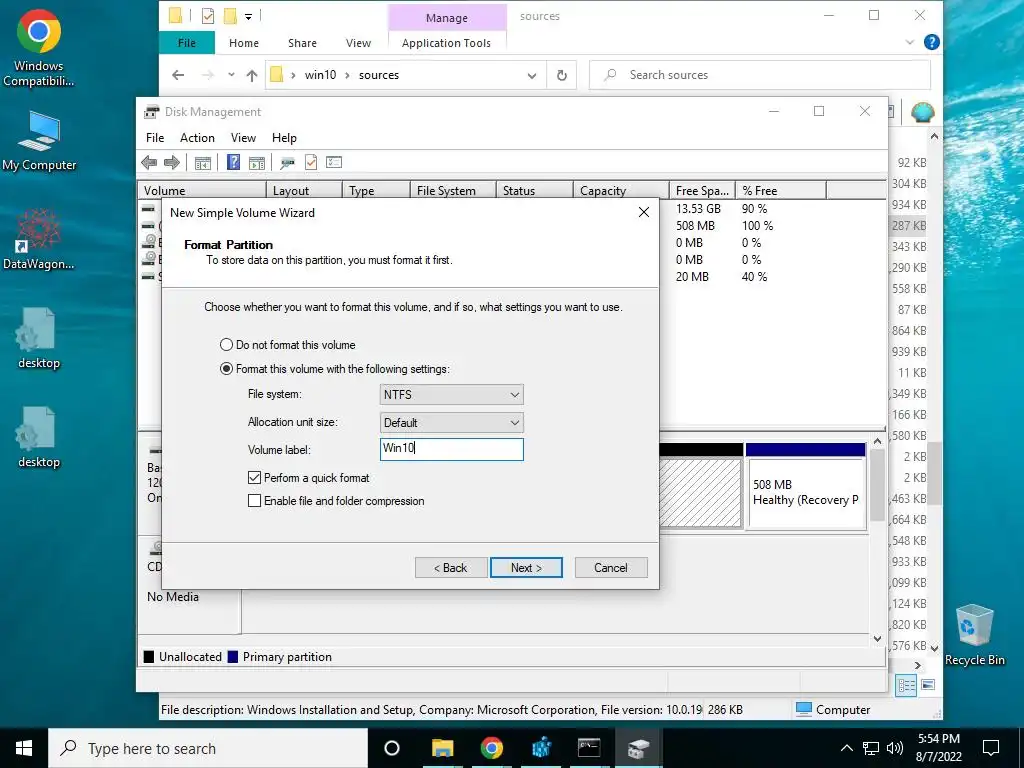Select the DataWagon desktop shortcut
Screen dimensions: 1024x768
point(39,239)
